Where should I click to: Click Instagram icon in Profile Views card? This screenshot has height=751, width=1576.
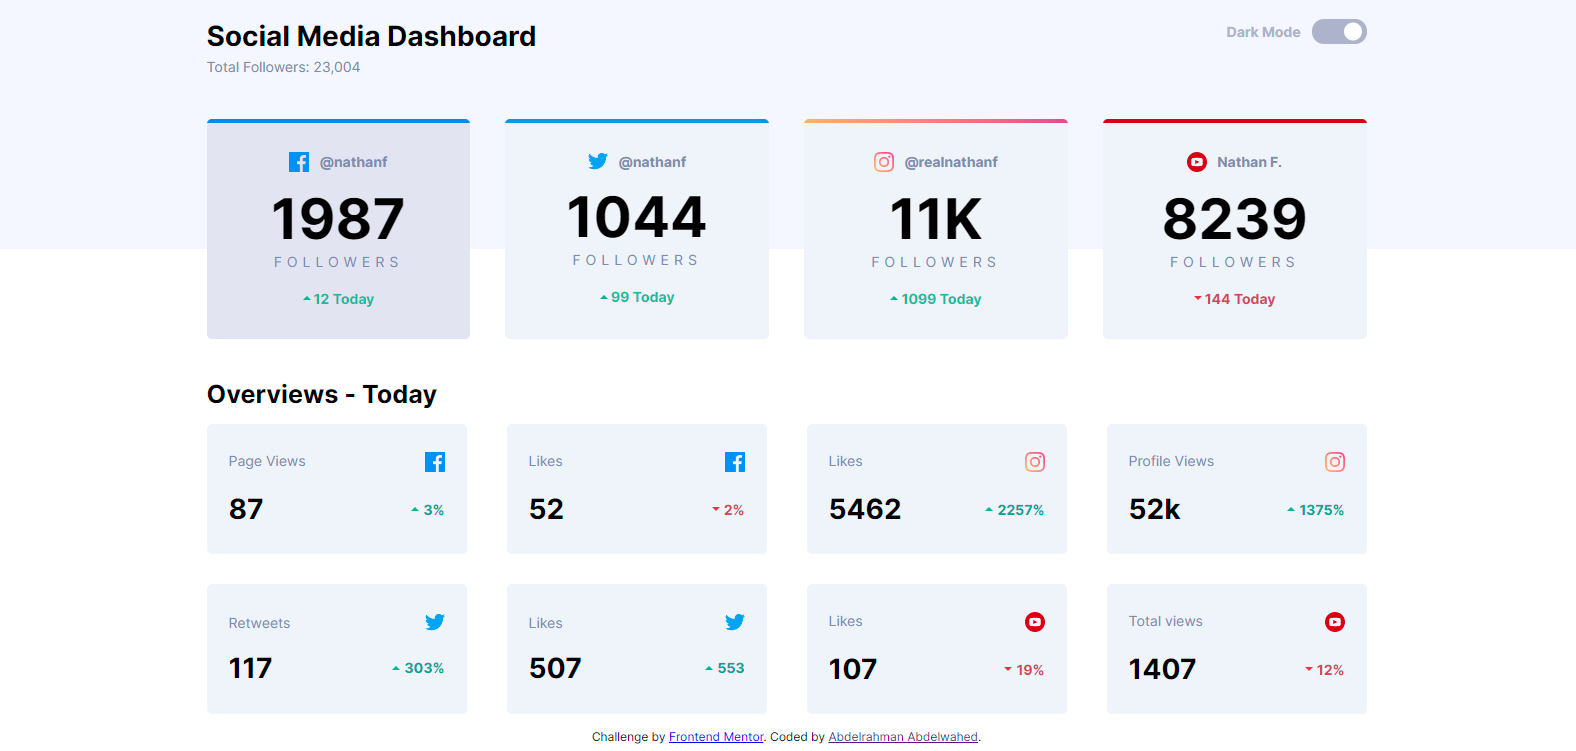click(1335, 462)
